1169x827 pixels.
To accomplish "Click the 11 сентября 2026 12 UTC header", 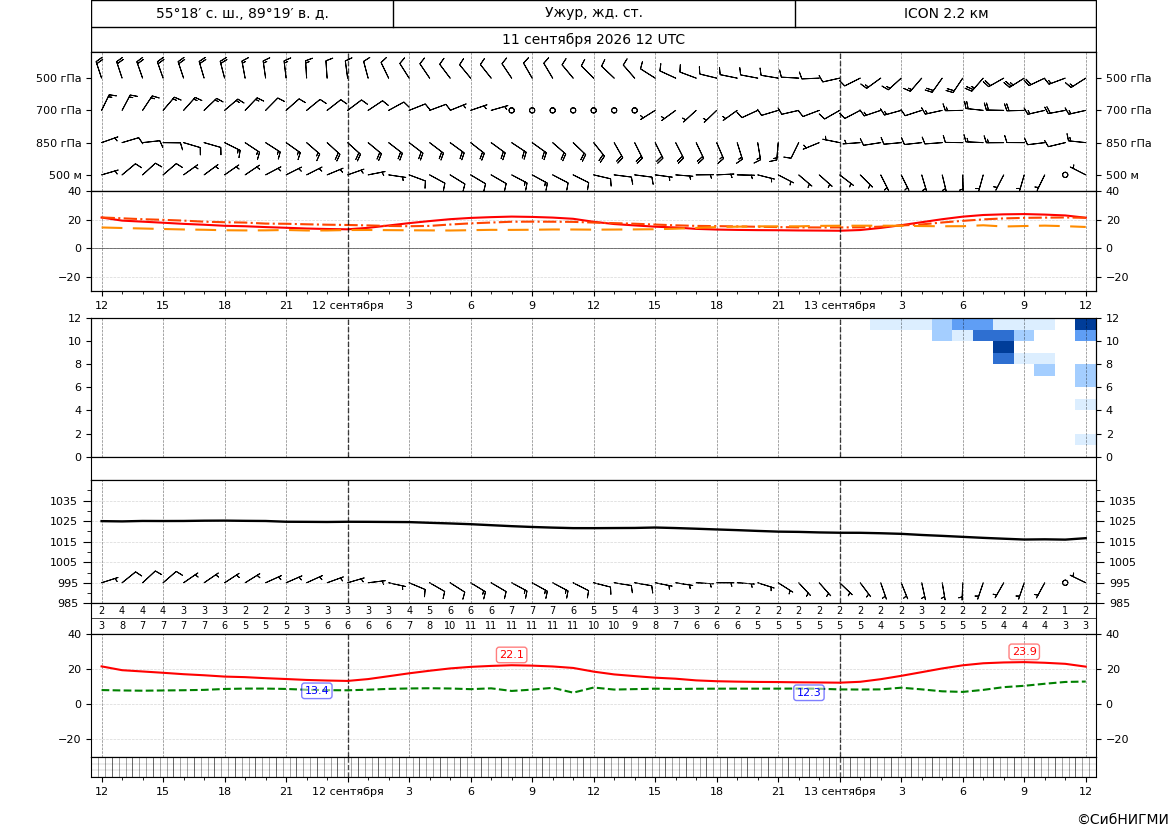I will click(593, 40).
